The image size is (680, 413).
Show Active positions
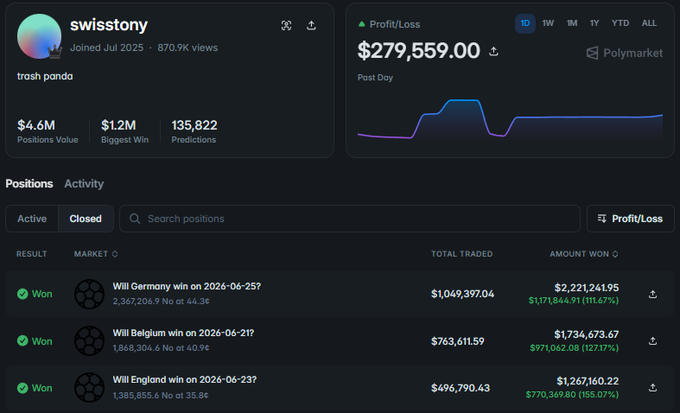[32, 219]
